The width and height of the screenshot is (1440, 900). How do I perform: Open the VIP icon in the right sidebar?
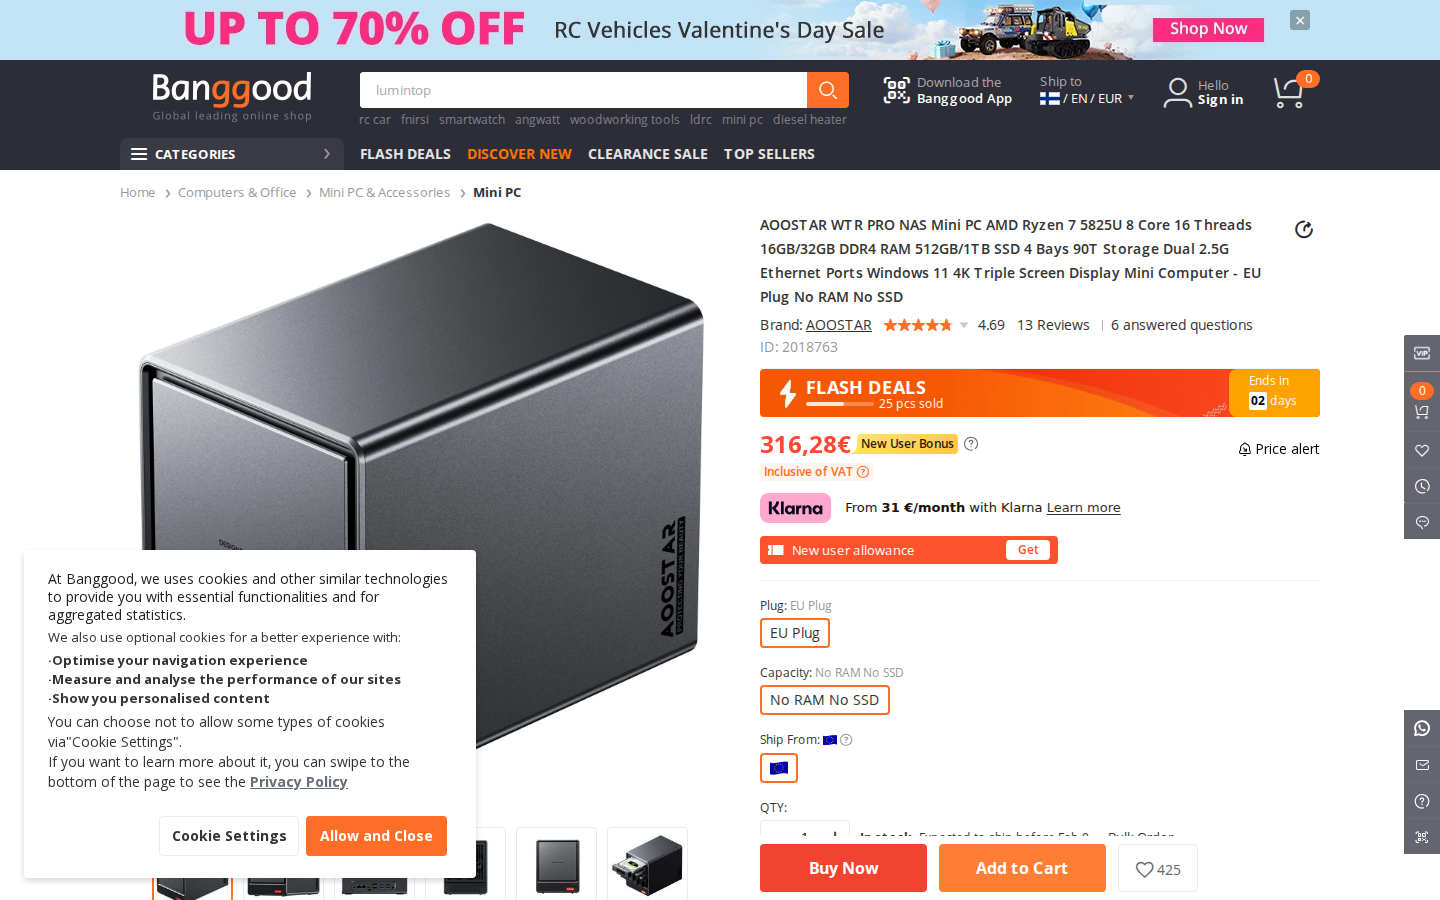(1421, 353)
